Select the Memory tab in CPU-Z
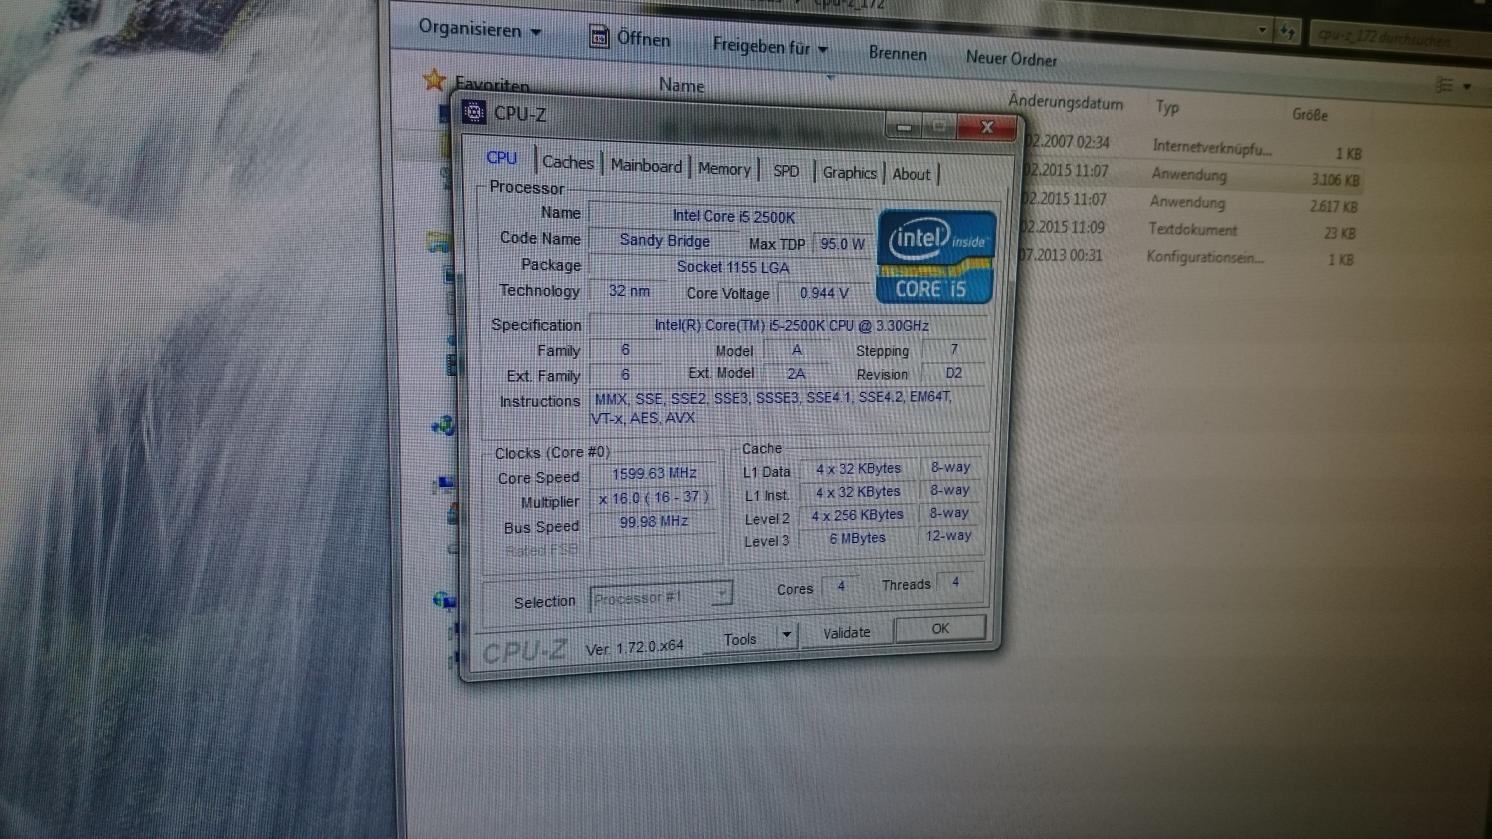Screen dimensions: 1492x839 [x=724, y=169]
